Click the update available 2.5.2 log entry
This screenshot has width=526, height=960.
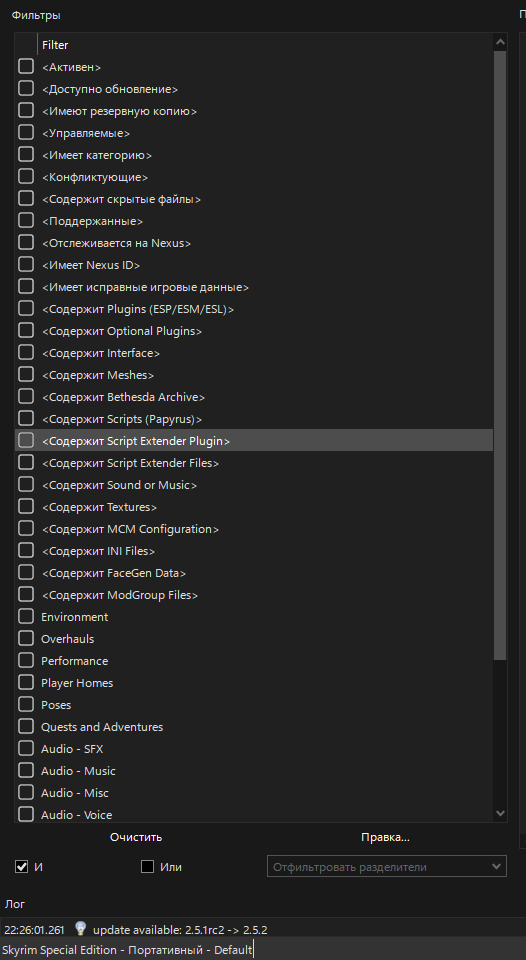180,930
